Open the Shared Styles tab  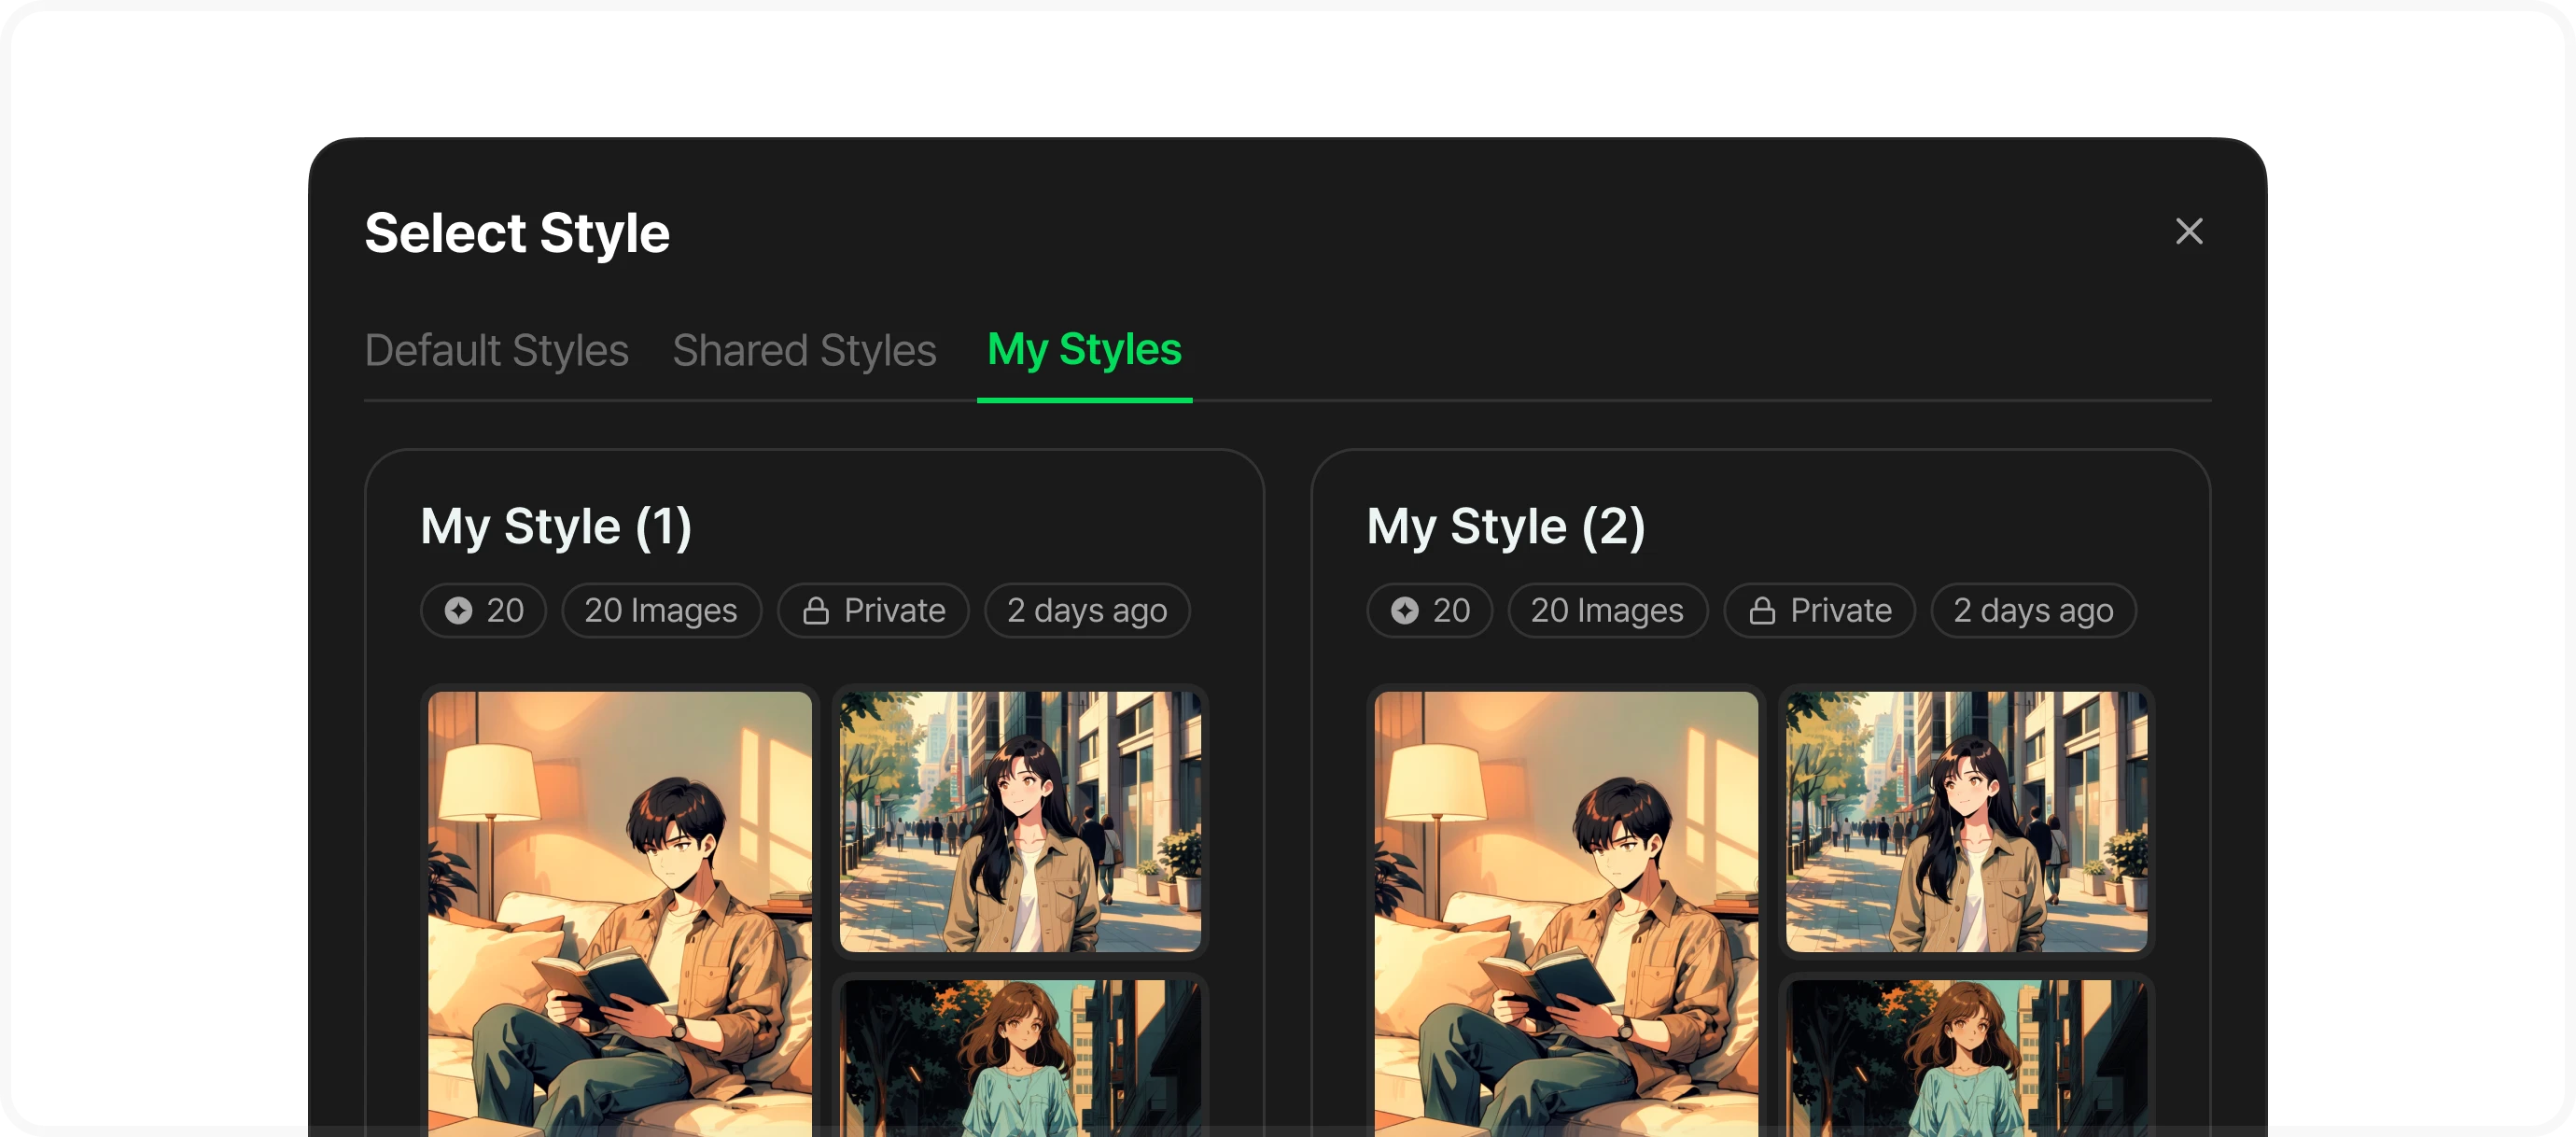tap(804, 350)
